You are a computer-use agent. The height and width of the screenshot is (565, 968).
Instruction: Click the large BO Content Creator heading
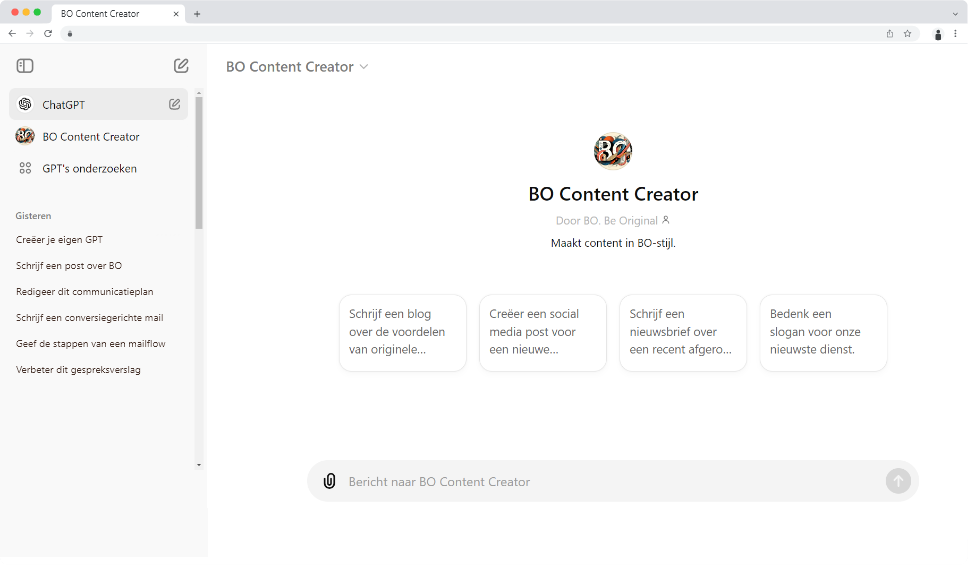(x=613, y=194)
